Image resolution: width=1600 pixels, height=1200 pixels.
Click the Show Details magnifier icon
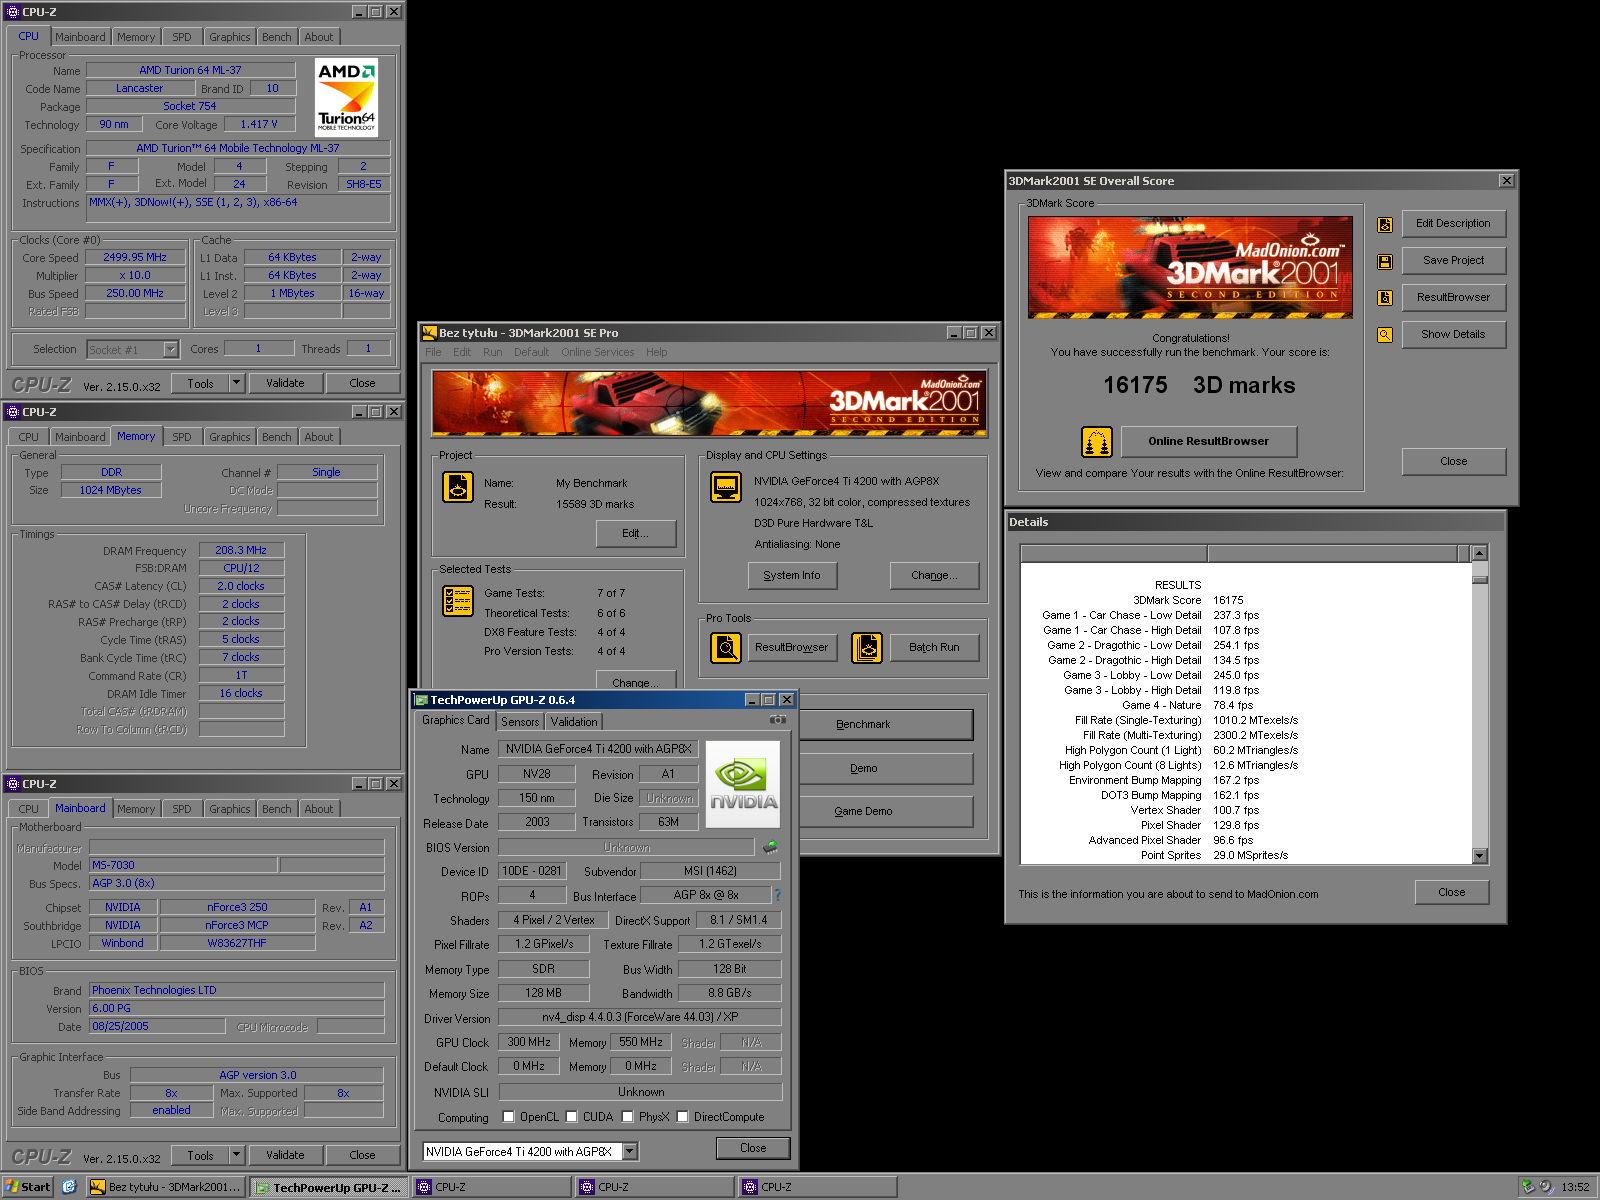point(1385,335)
